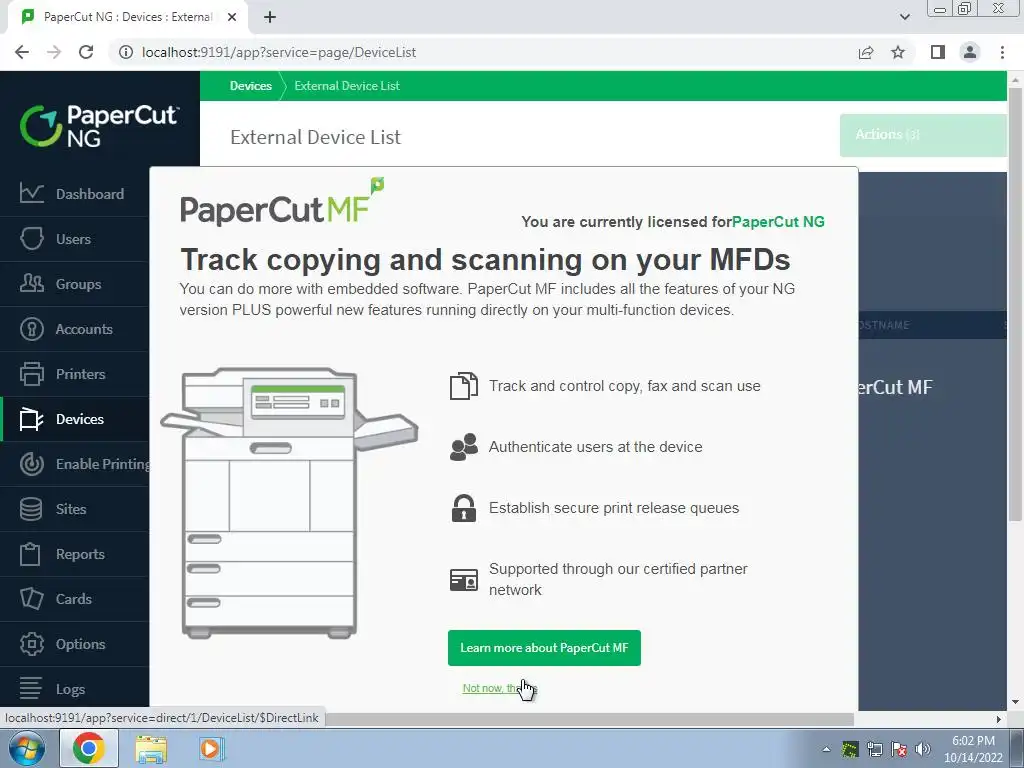Click the PaperCut NG license link
This screenshot has height=768, width=1024.
778,221
